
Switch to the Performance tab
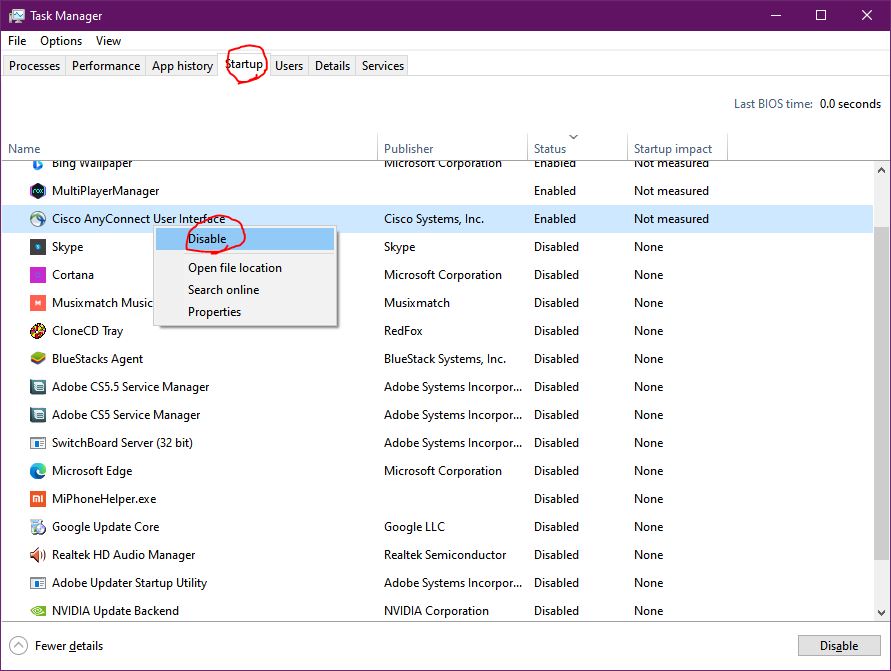(106, 66)
